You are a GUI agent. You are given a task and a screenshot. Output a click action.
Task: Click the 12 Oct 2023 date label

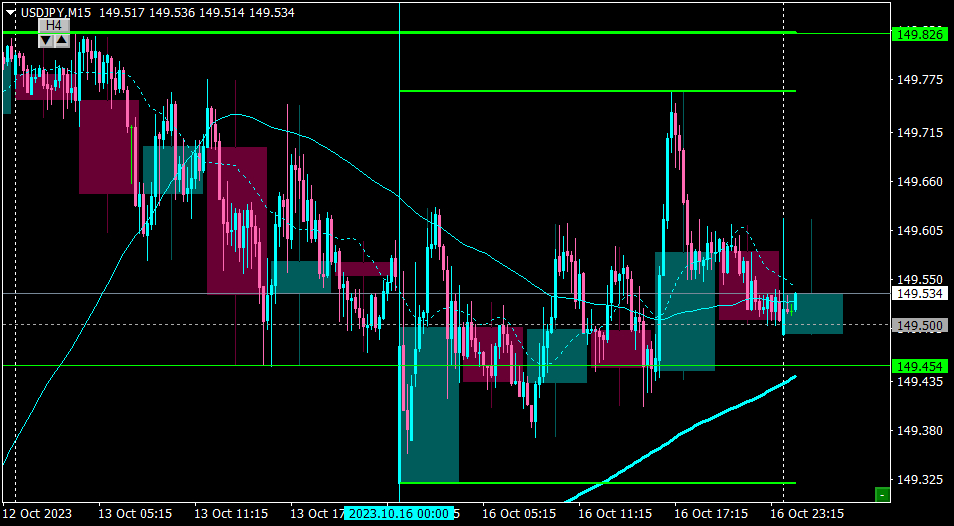(x=38, y=514)
